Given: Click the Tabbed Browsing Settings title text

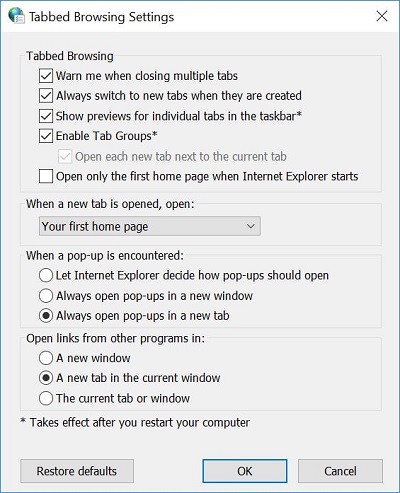Looking at the screenshot, I should point(101,17).
